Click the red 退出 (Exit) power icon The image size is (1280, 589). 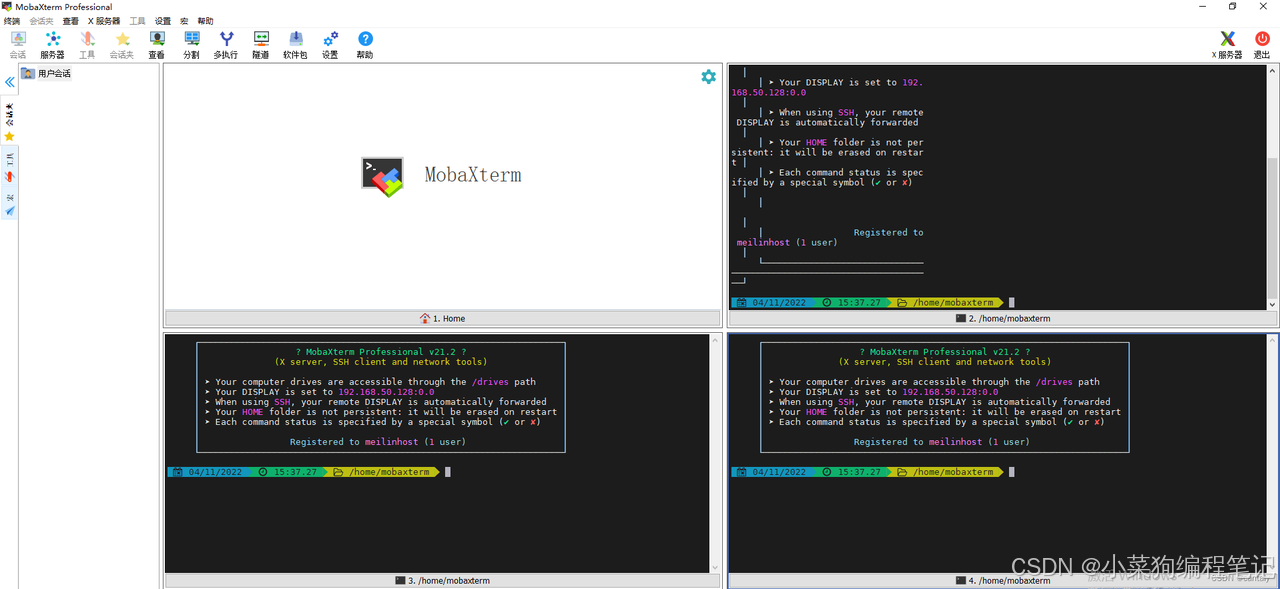(1262, 45)
